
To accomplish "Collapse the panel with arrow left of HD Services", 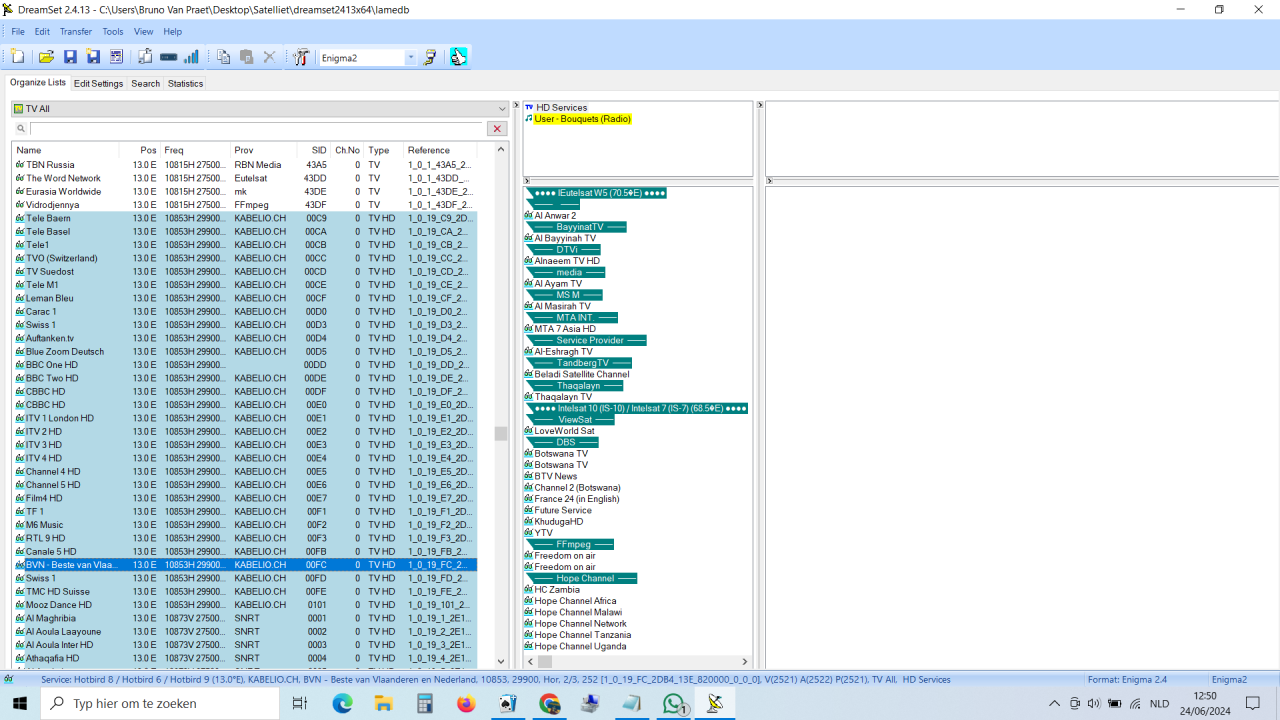I will [x=516, y=106].
